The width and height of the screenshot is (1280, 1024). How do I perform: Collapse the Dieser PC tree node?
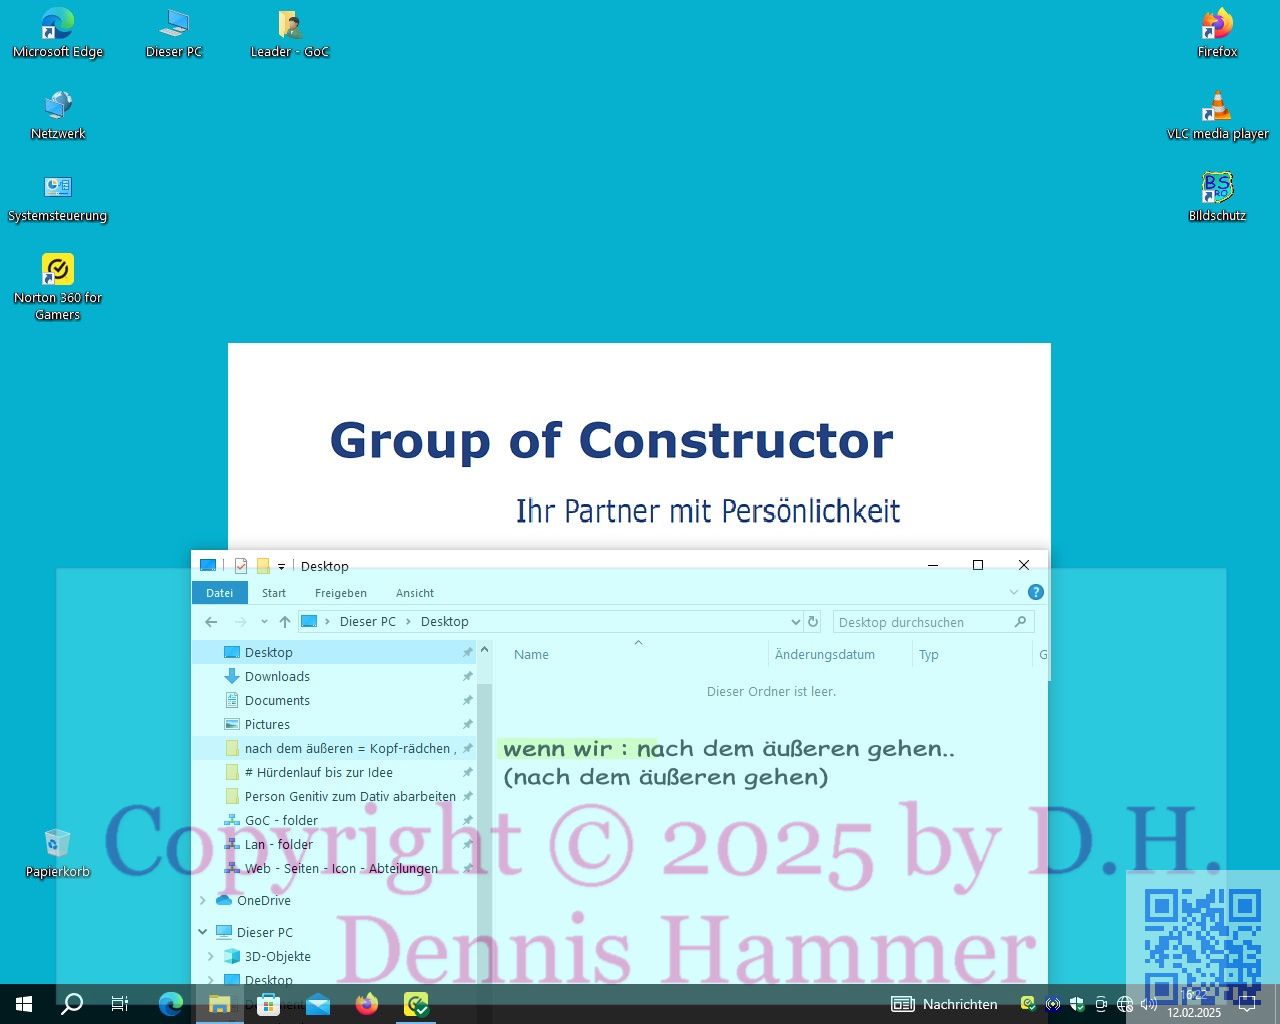click(x=204, y=932)
